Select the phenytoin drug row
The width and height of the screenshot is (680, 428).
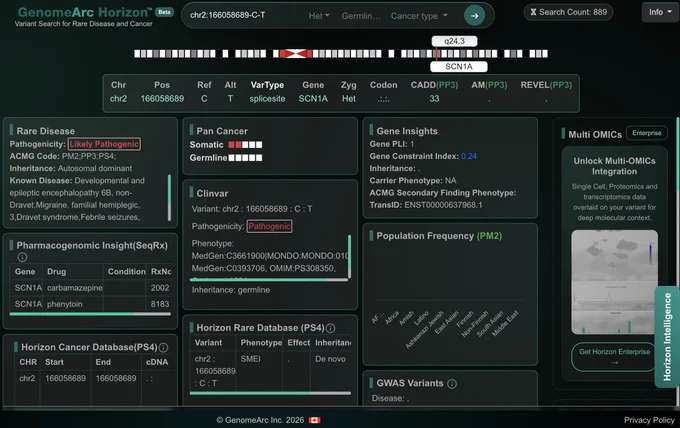coord(90,304)
